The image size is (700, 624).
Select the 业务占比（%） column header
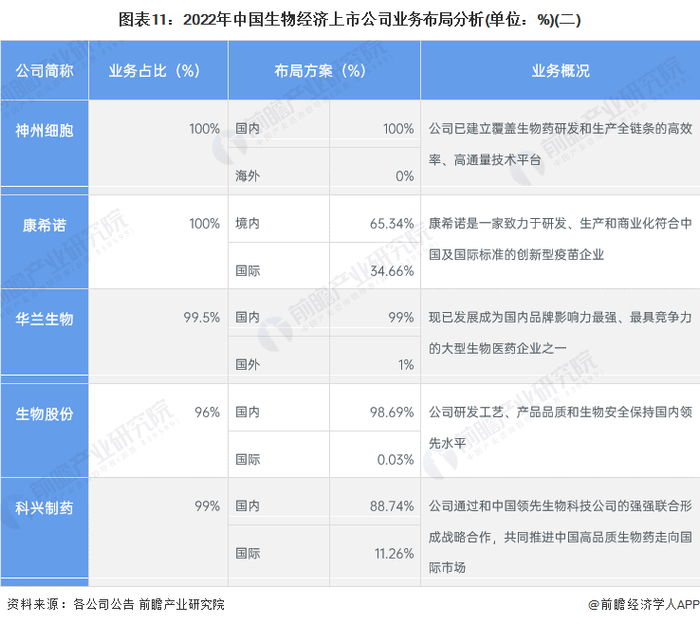pos(158,71)
